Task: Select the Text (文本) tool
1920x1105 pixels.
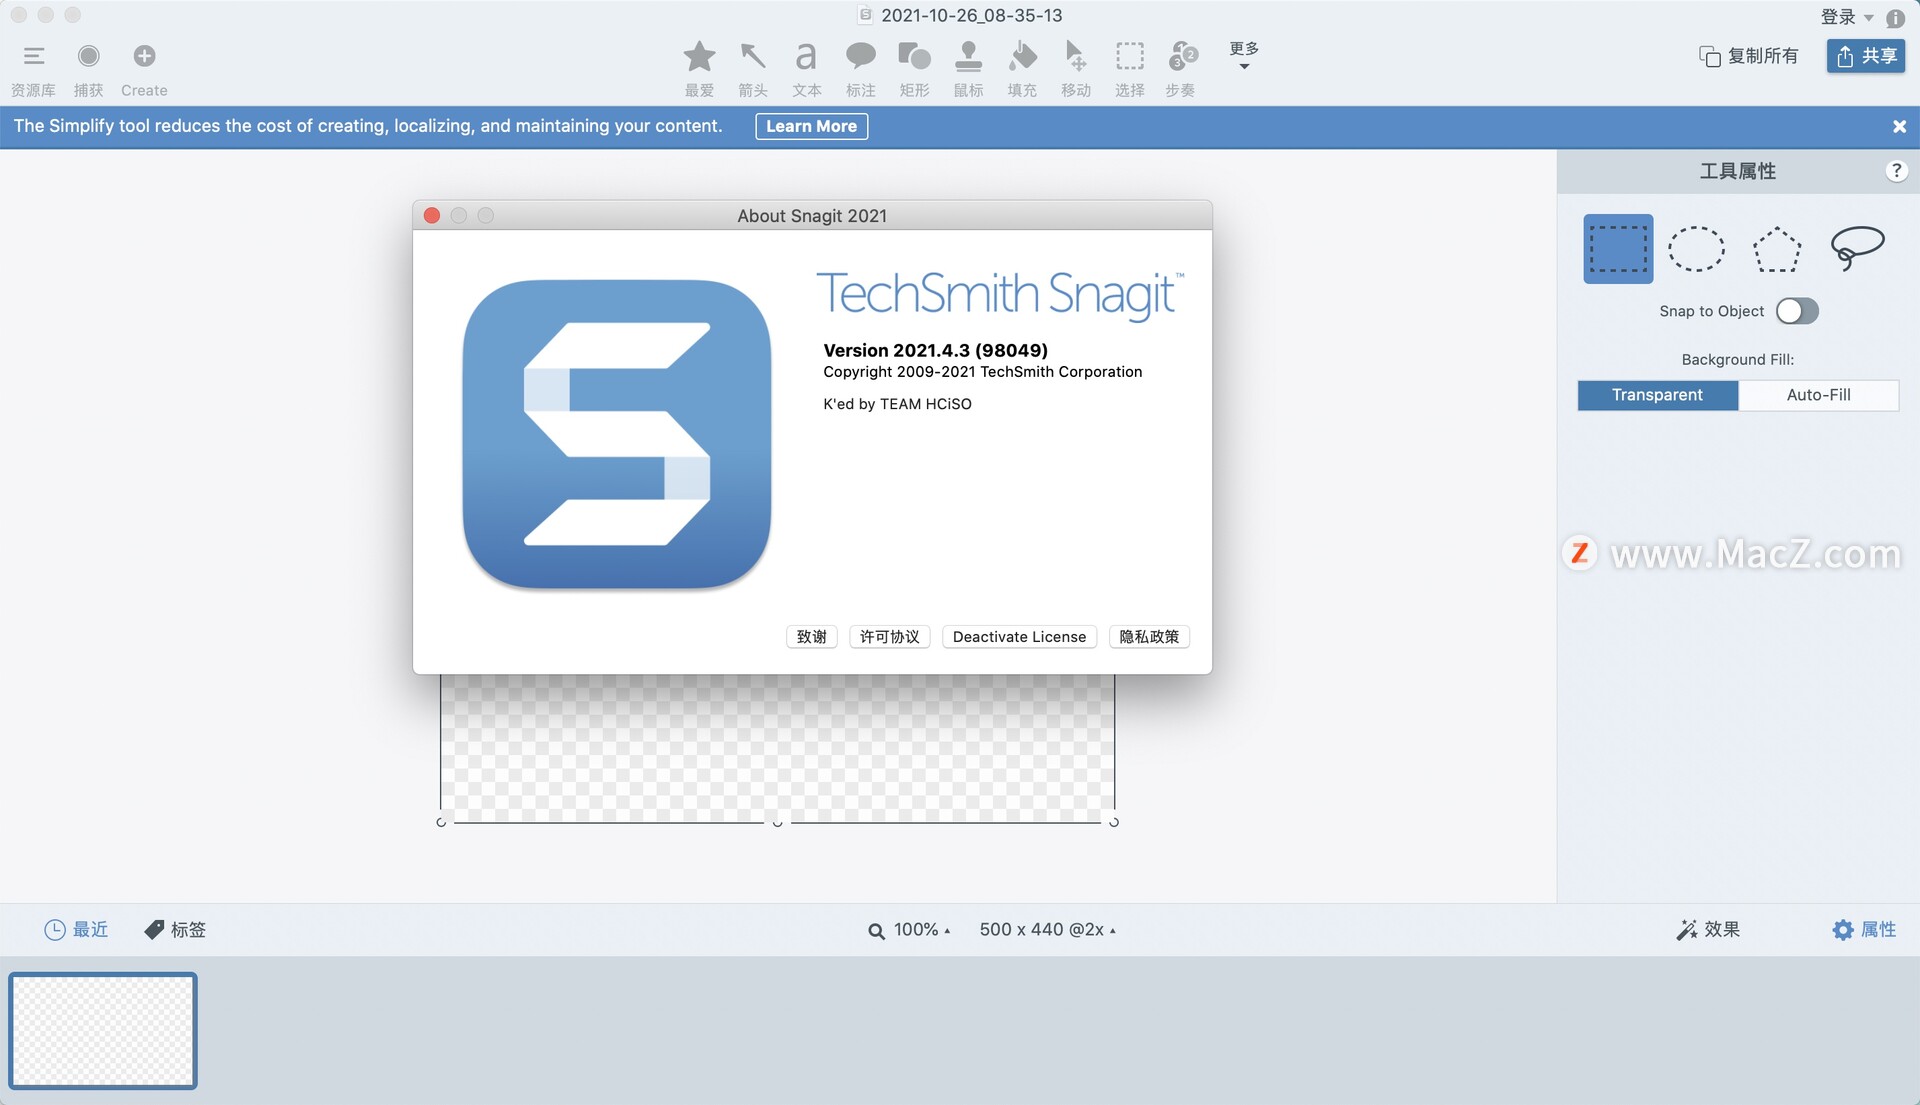Action: pos(807,69)
